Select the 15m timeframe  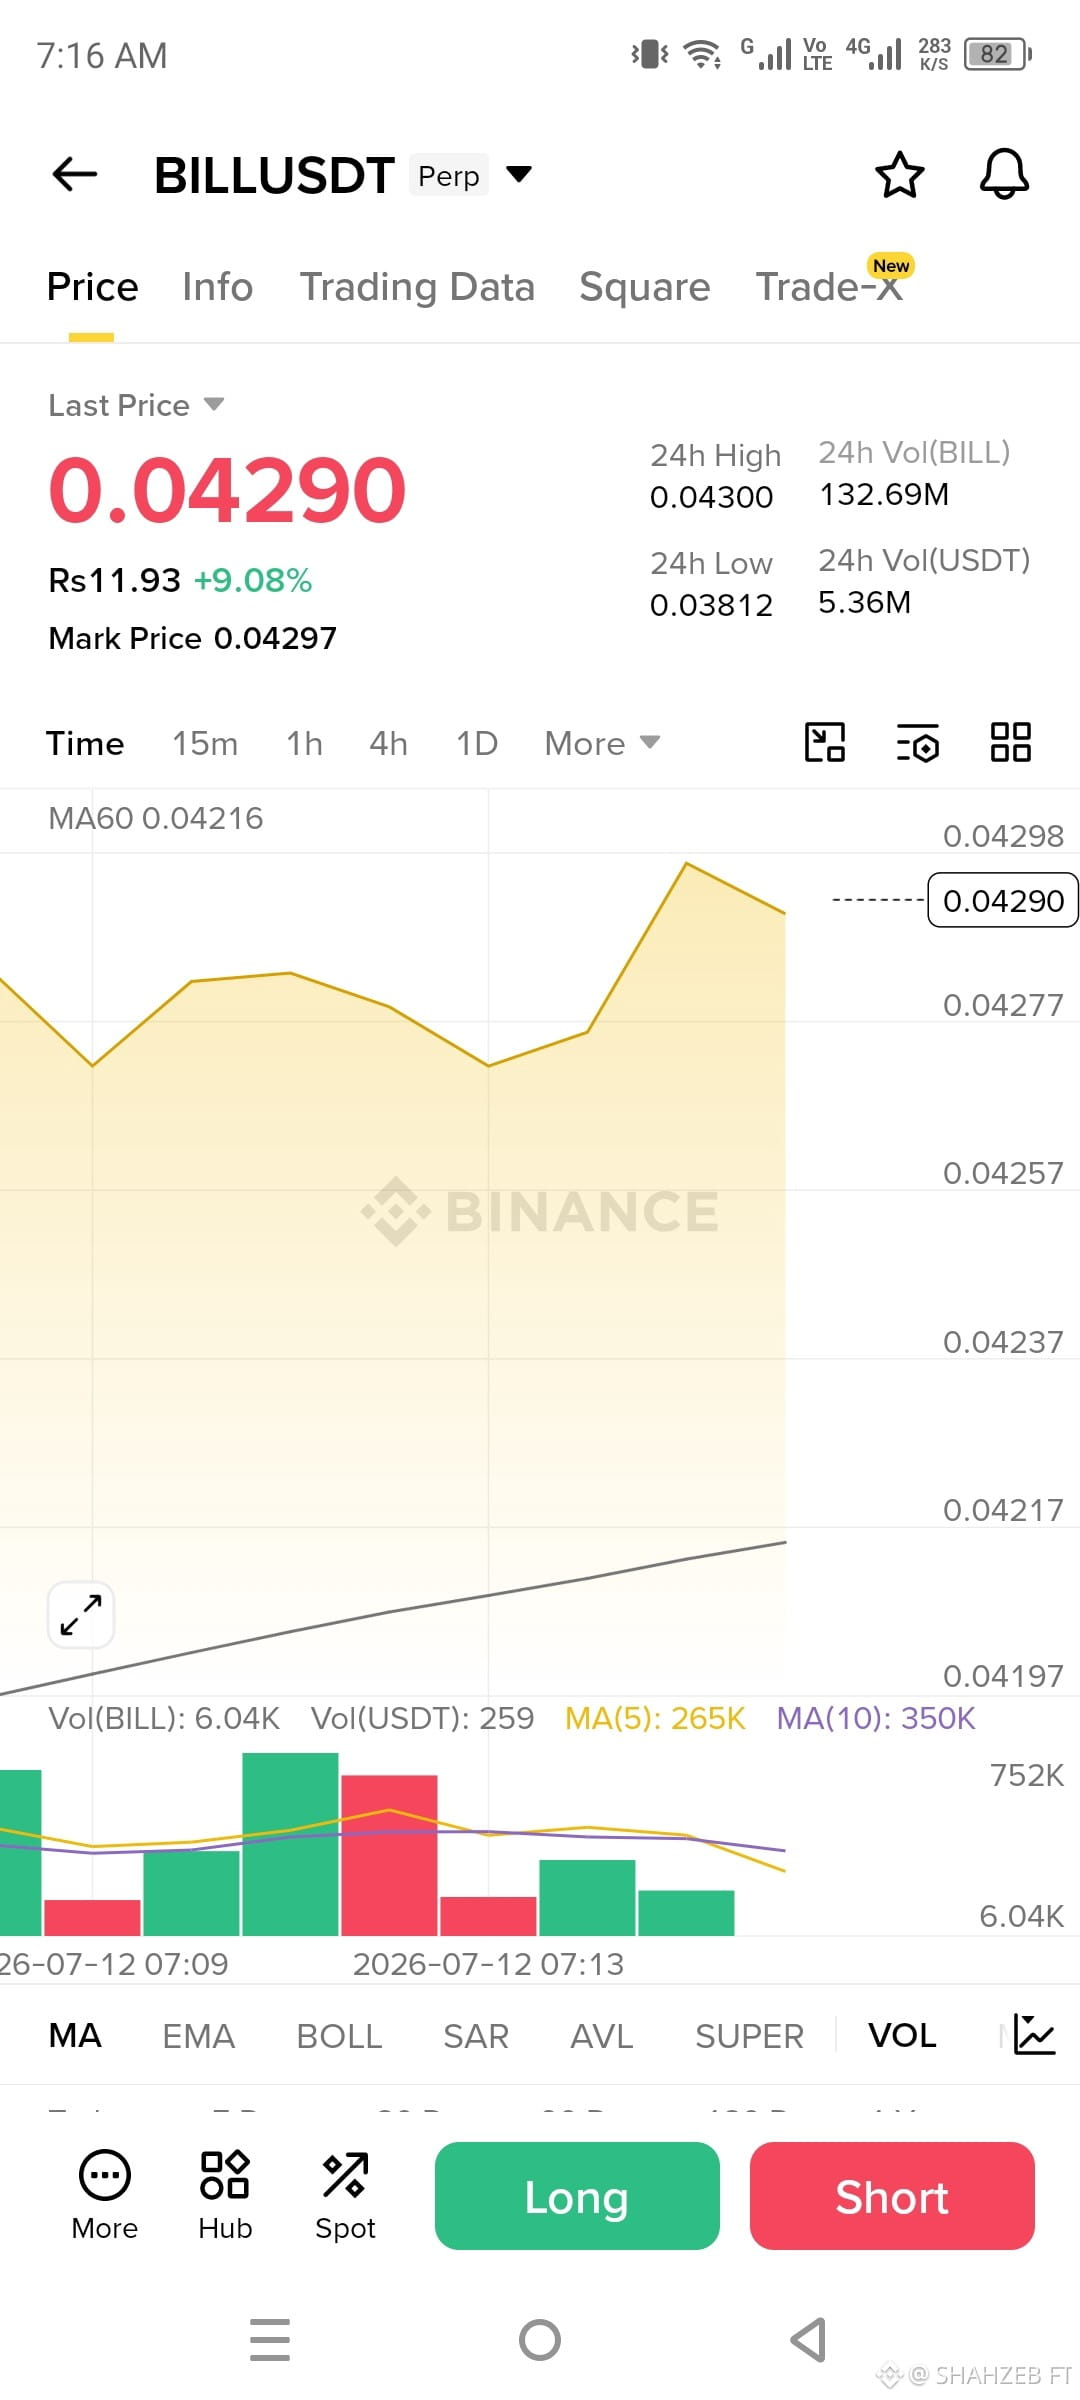click(x=205, y=743)
